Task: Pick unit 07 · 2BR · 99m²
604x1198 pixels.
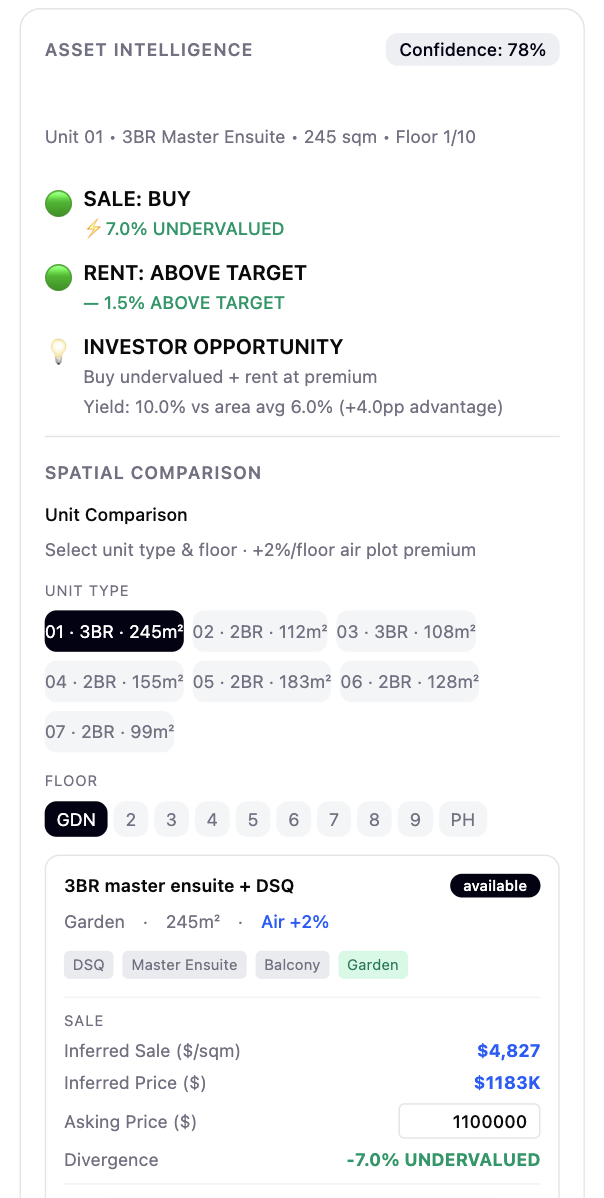Action: point(109,731)
